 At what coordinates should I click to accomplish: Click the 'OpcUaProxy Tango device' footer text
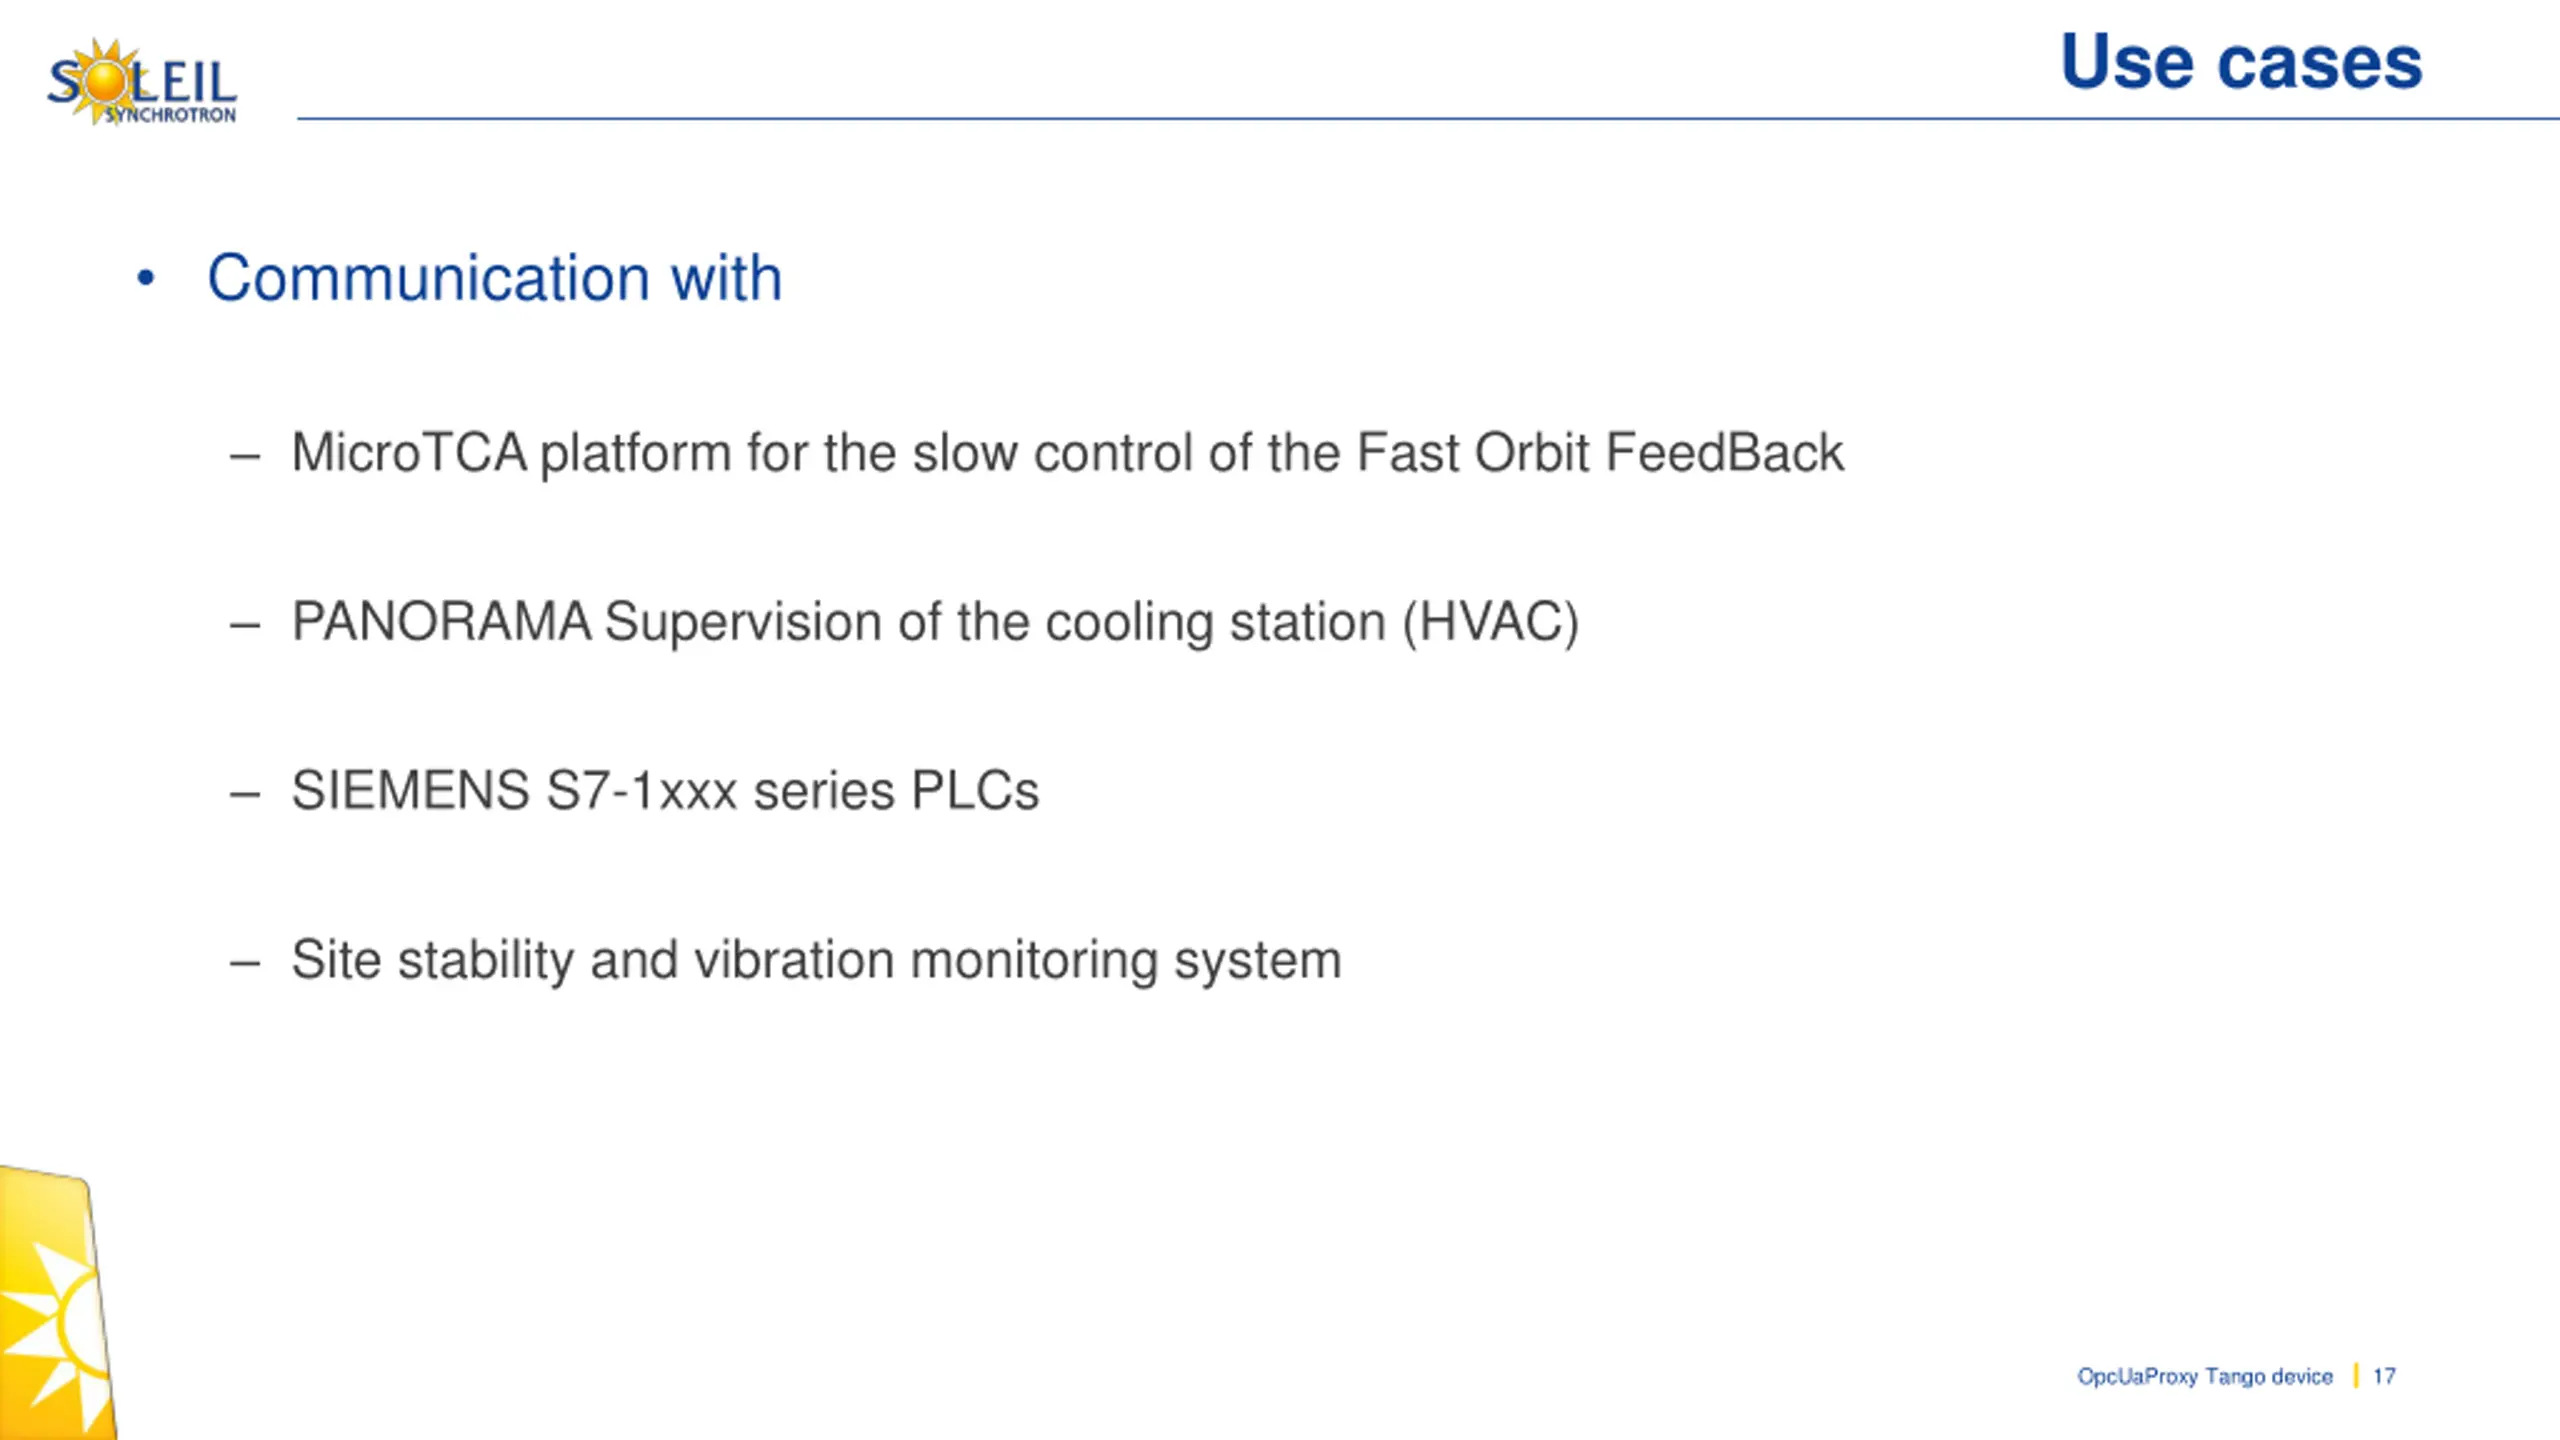(2205, 1377)
